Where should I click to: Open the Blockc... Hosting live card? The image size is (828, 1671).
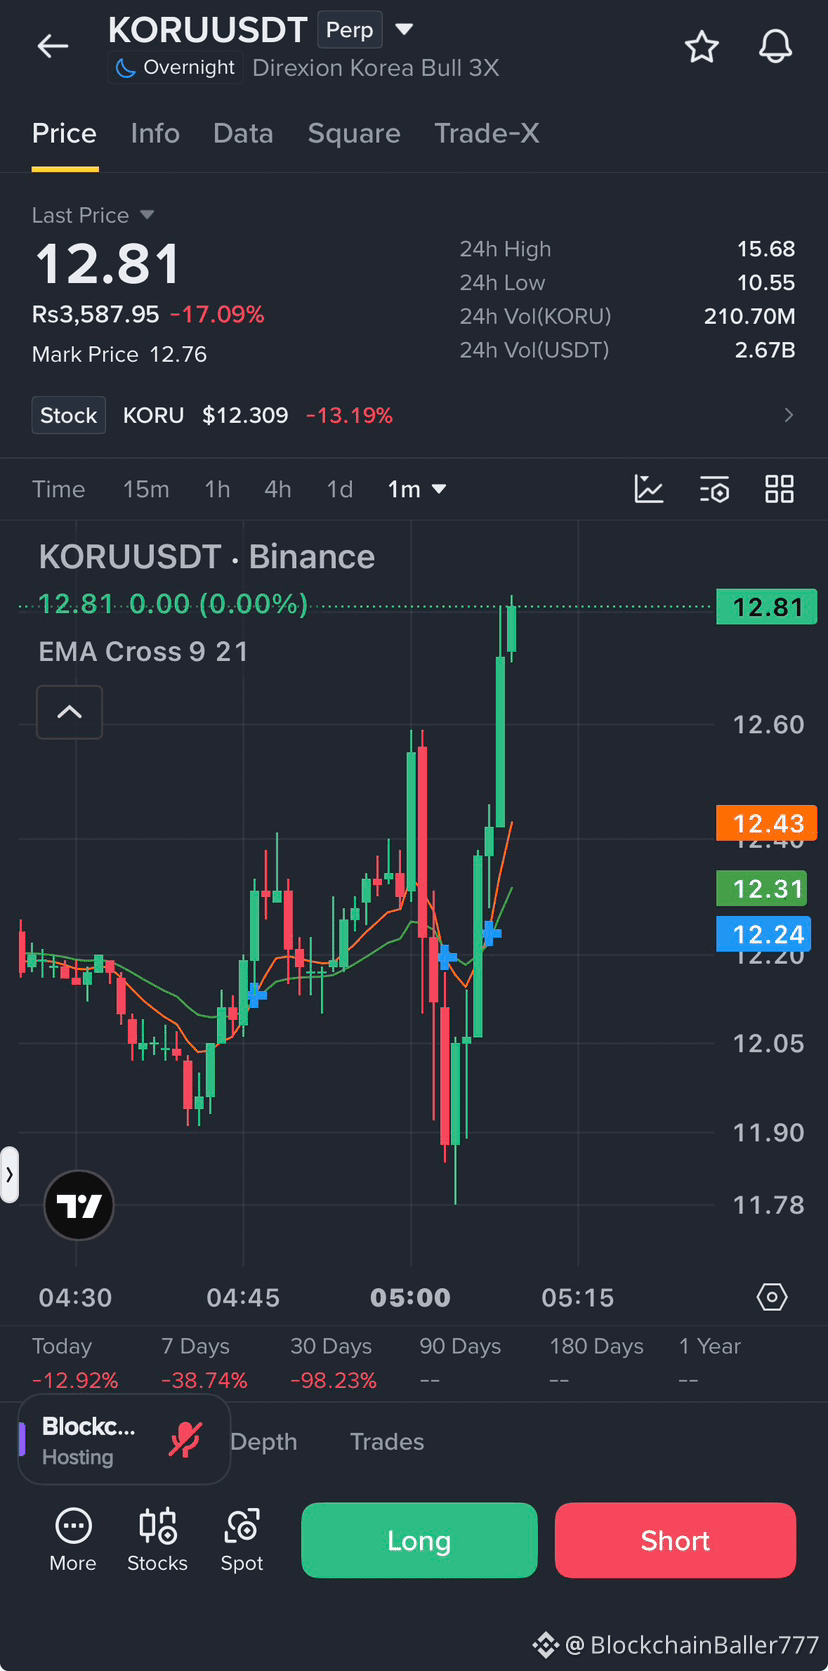pos(124,1440)
